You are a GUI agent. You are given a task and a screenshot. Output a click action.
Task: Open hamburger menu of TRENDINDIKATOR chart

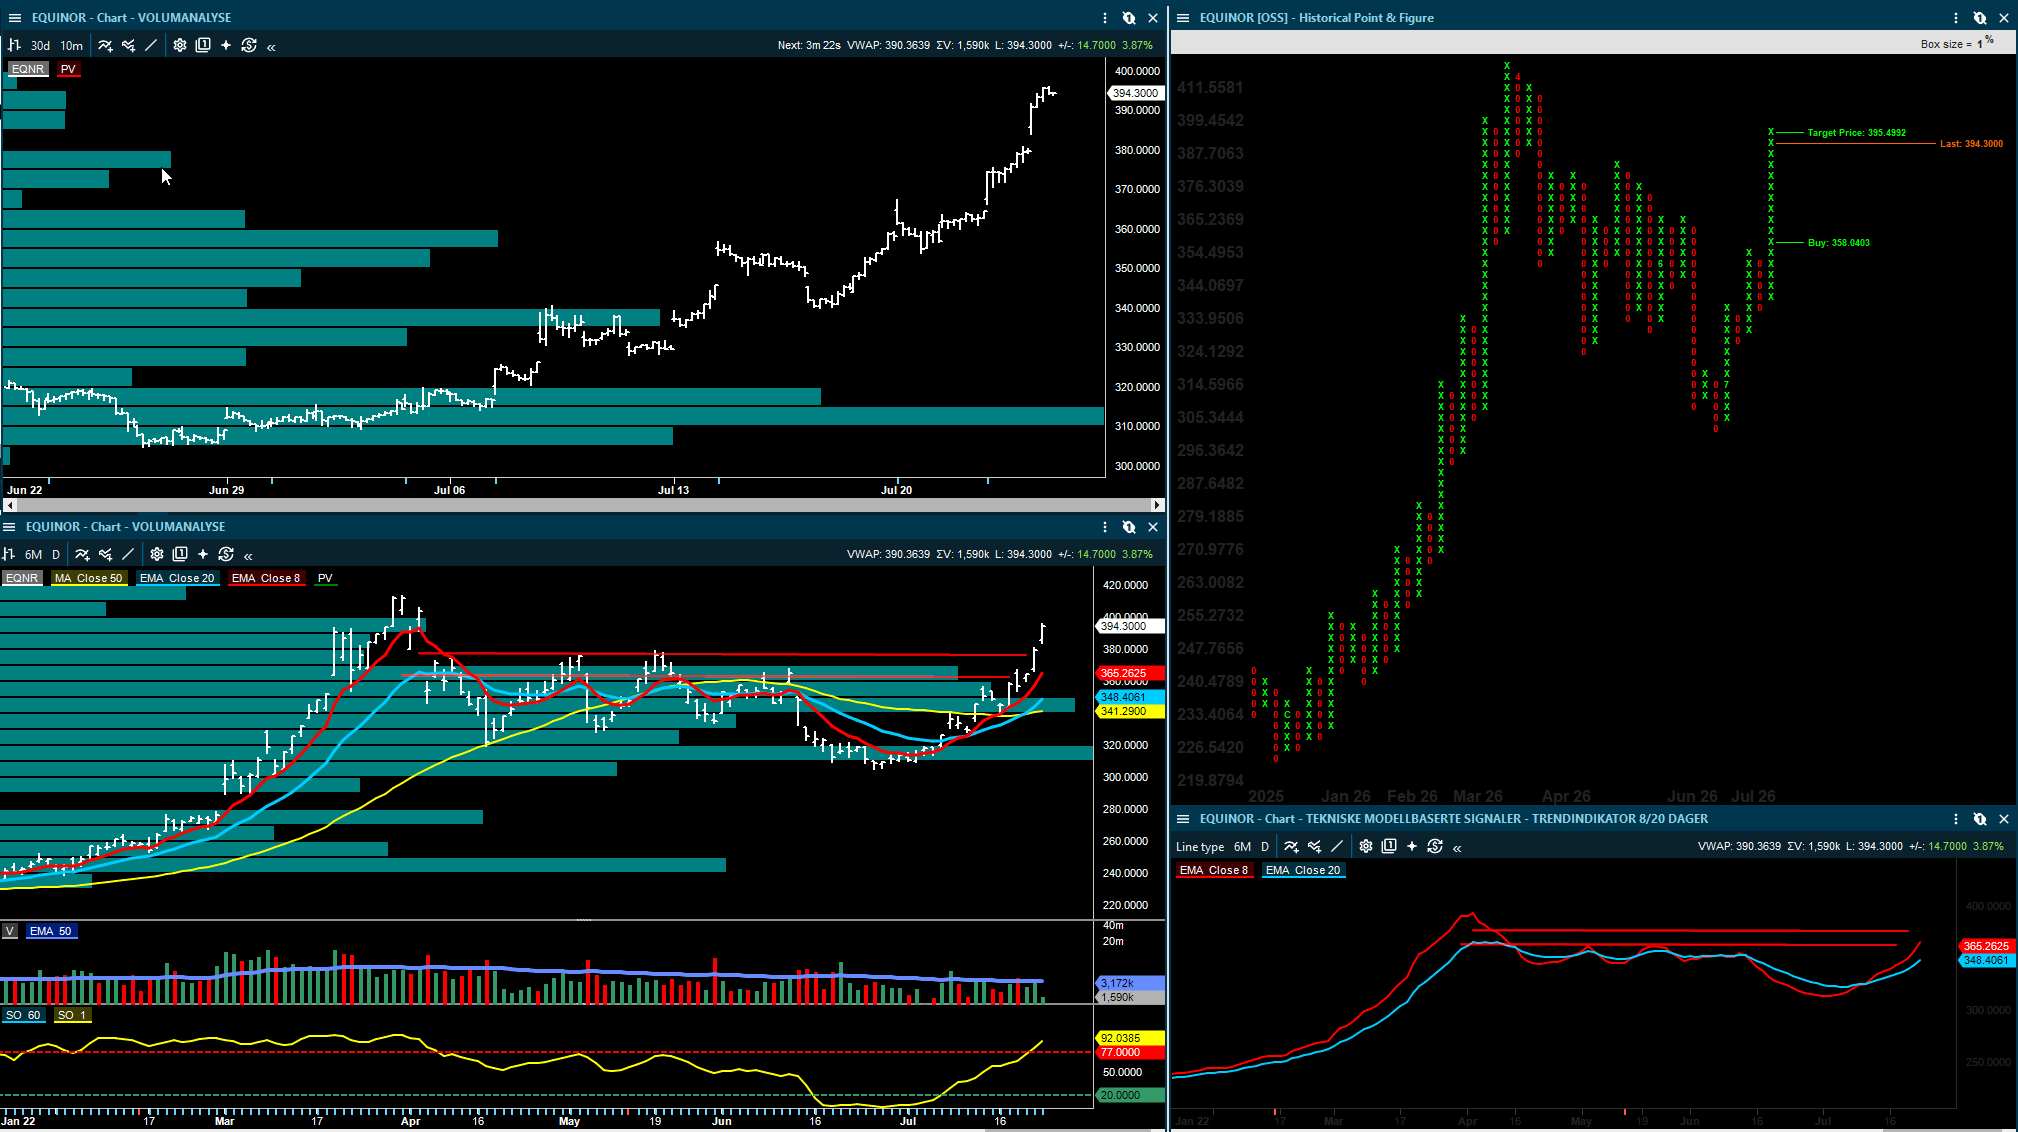click(1183, 819)
